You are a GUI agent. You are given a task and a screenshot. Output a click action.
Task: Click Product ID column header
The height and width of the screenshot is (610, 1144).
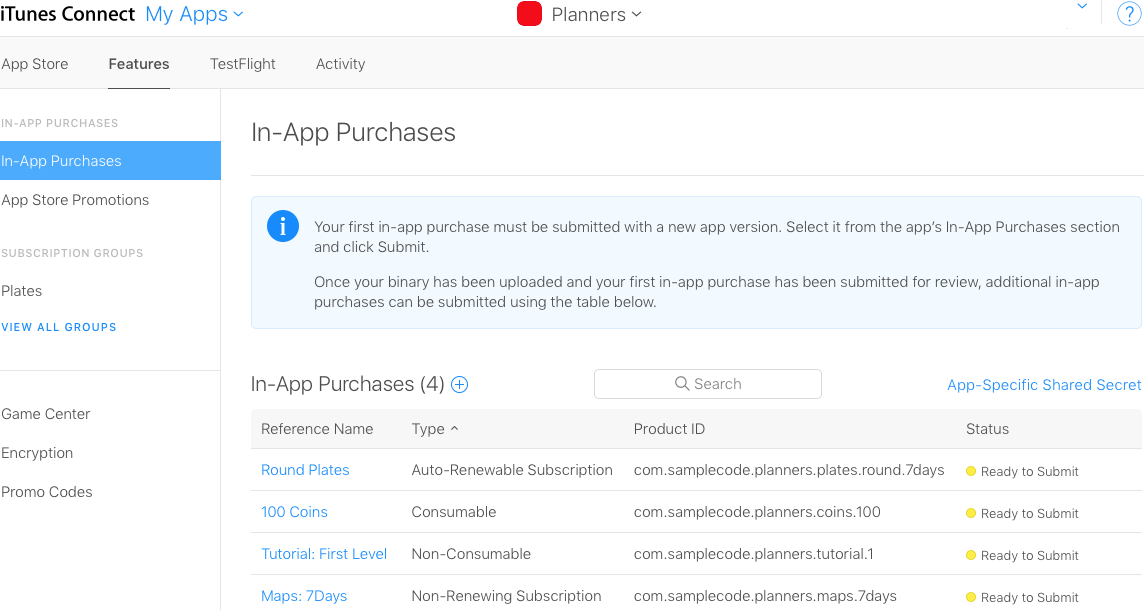tap(669, 429)
